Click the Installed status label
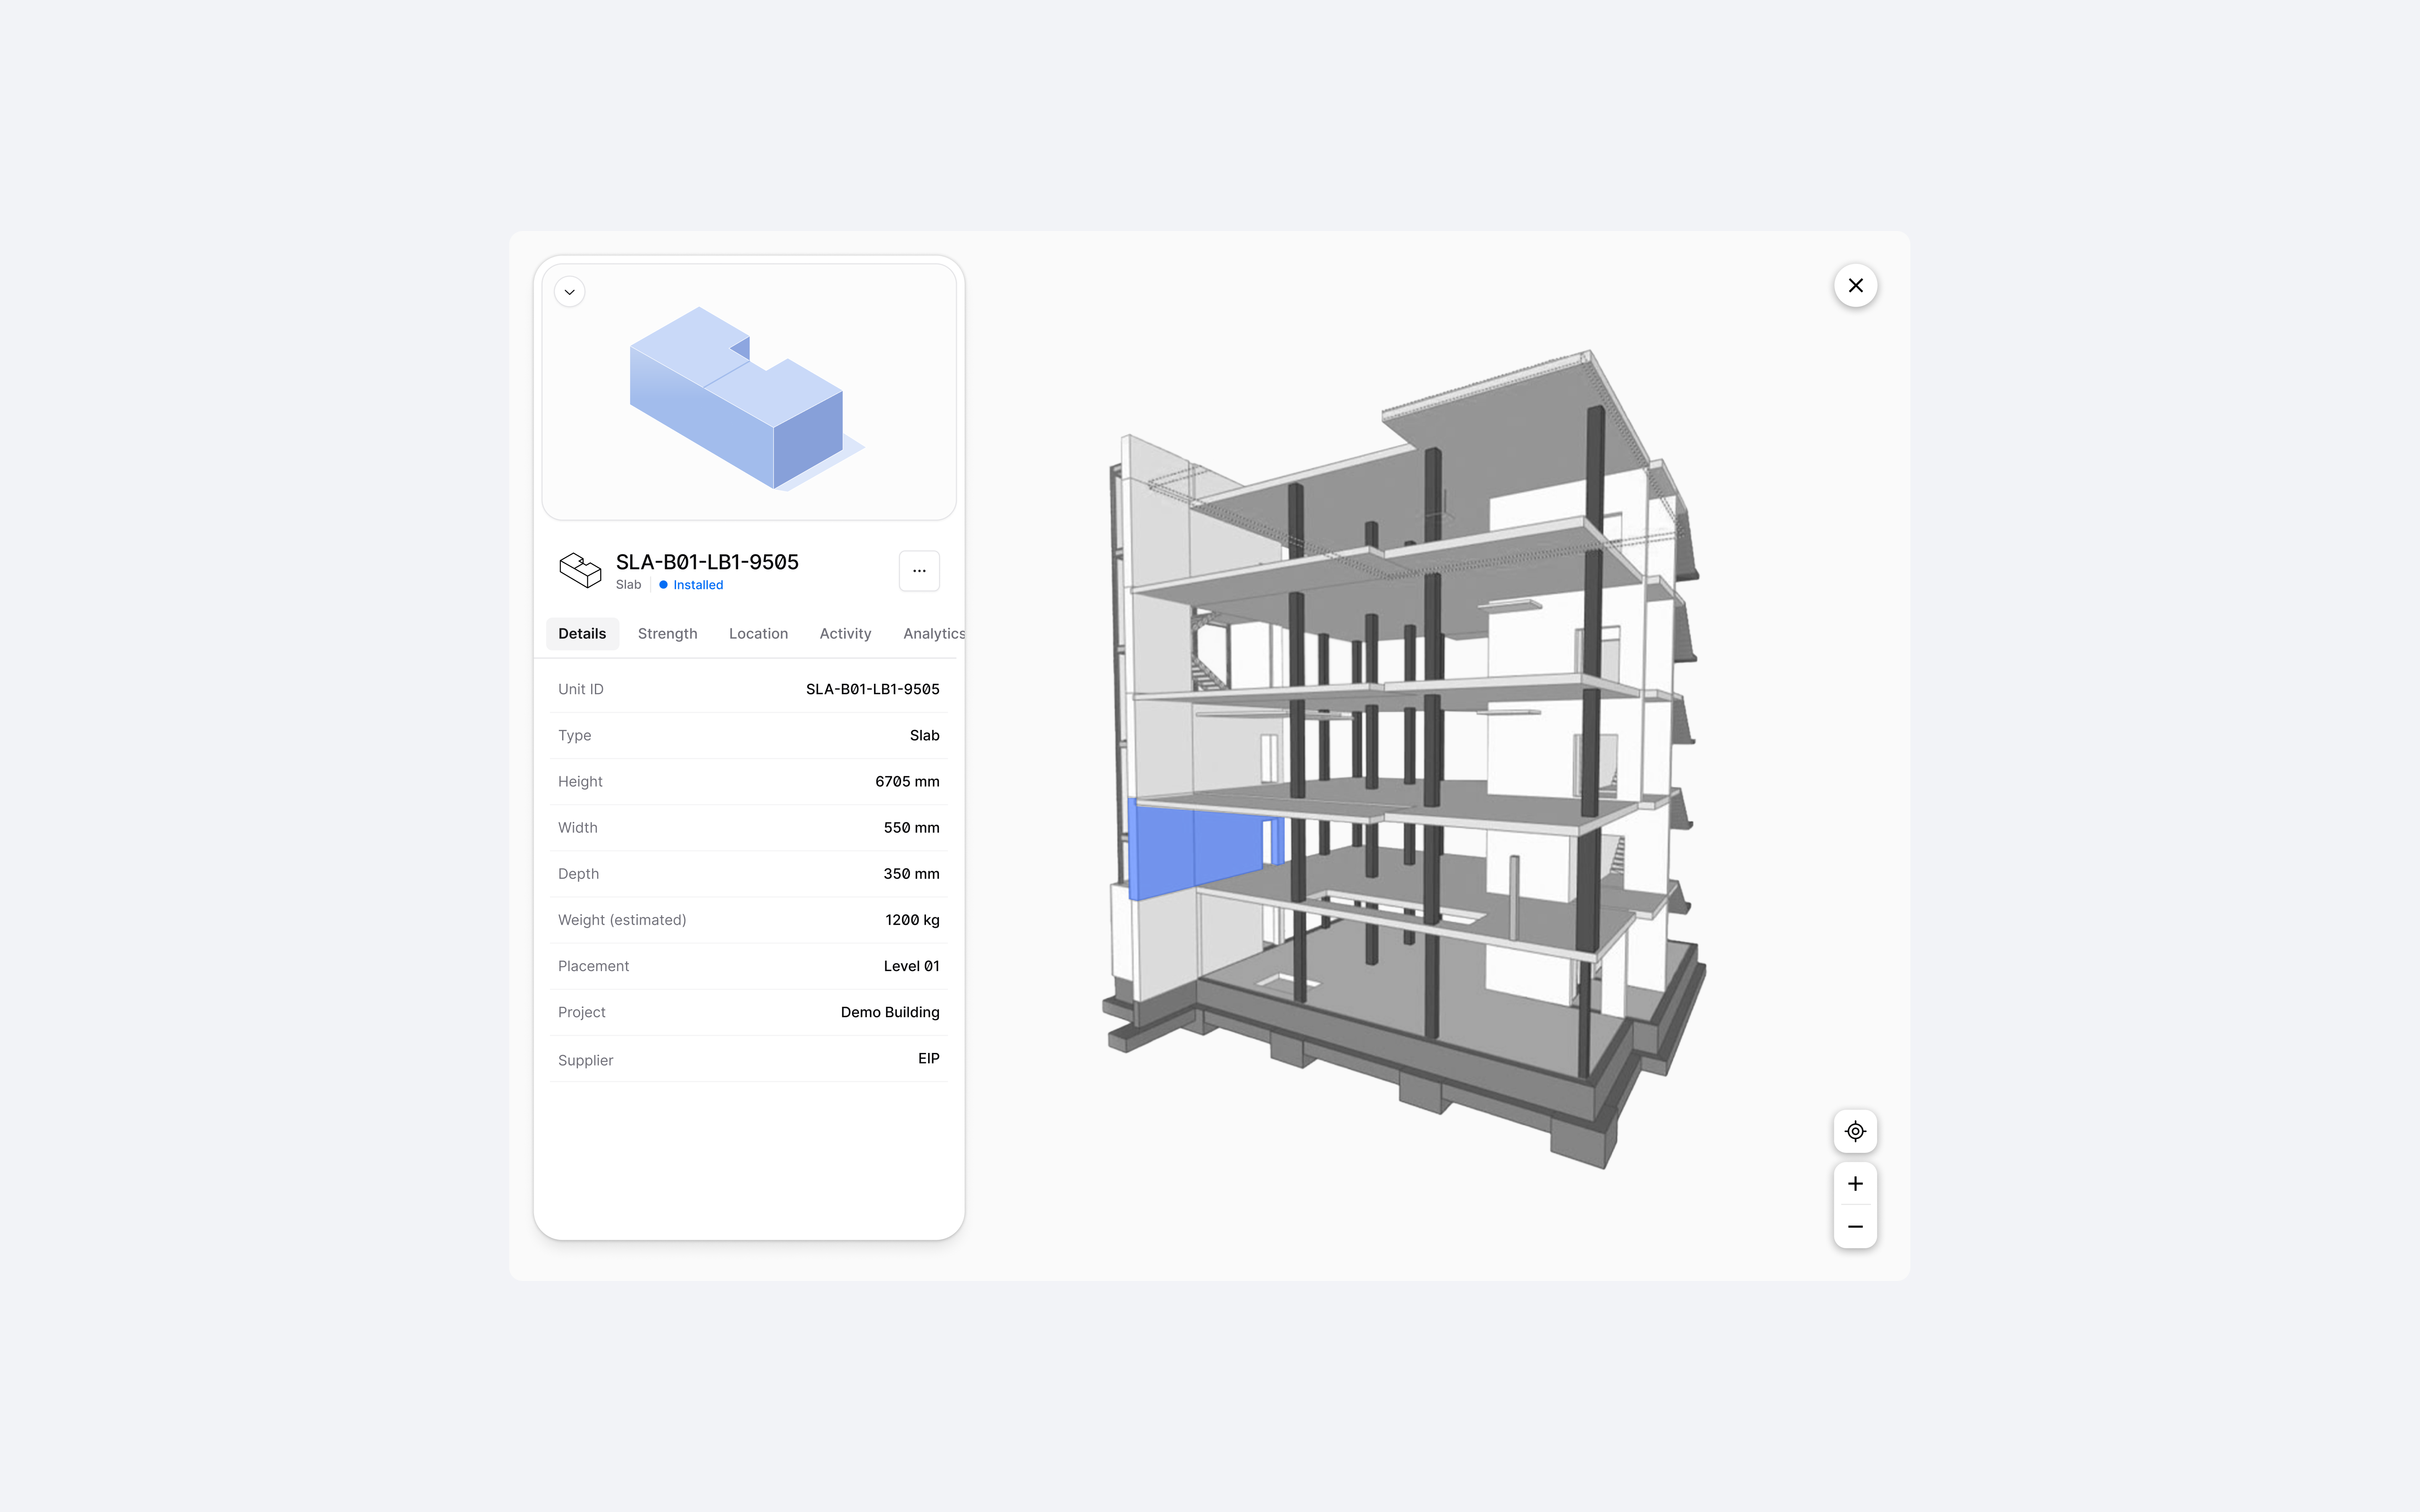The height and width of the screenshot is (1512, 2420). (698, 585)
